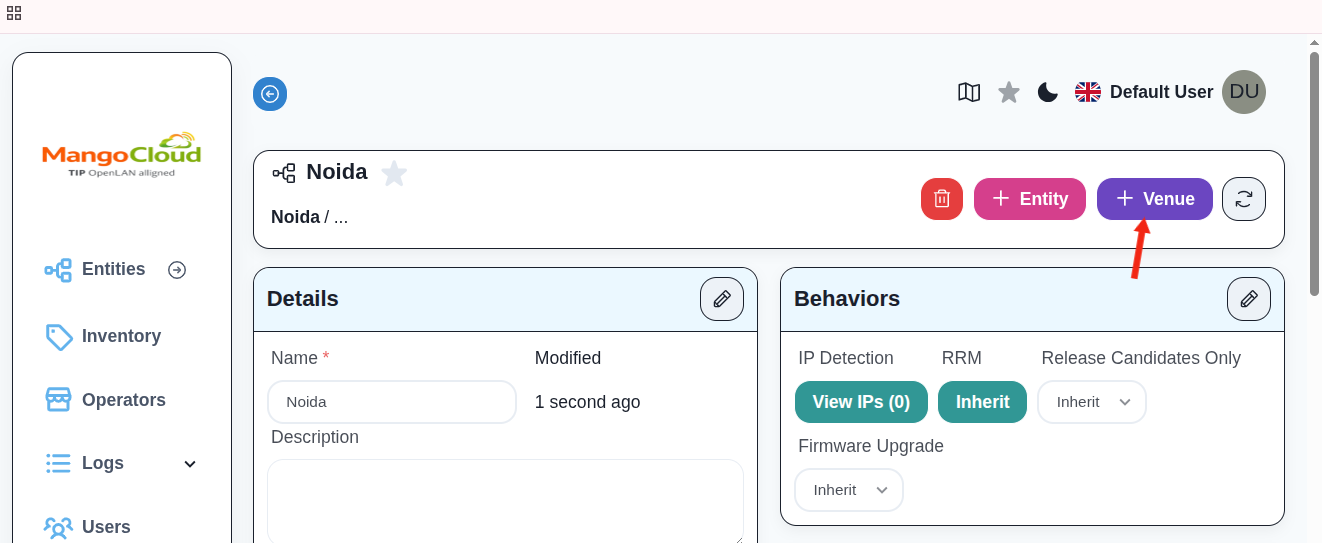Click the View IPs (0) button
The image size is (1322, 543).
click(x=860, y=402)
